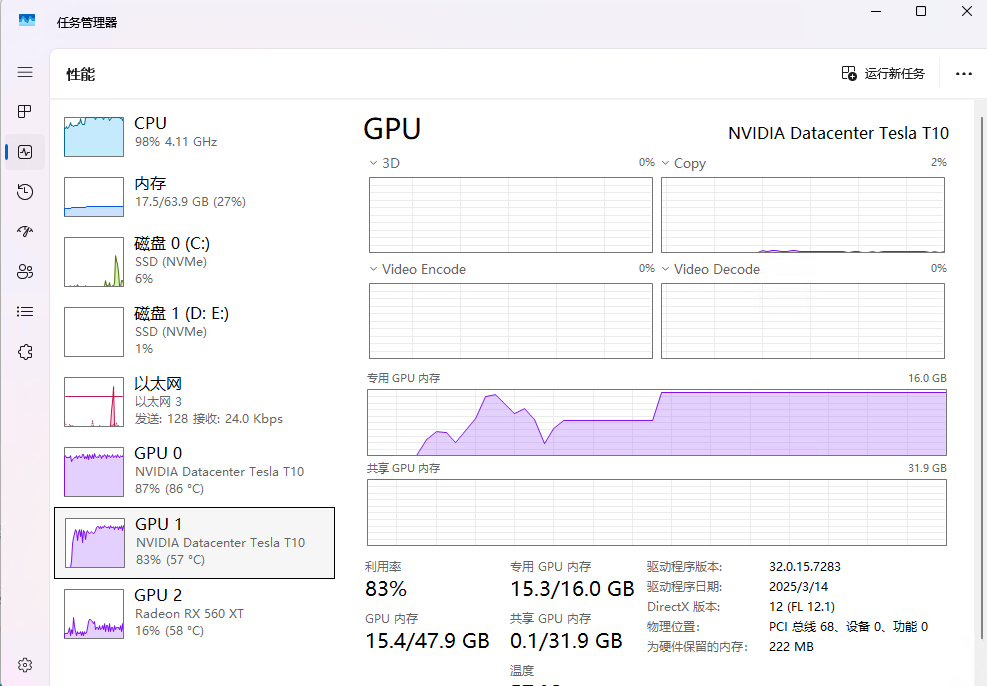The width and height of the screenshot is (987, 686).
Task: Click the 运行新任务 button
Action: (x=883, y=73)
